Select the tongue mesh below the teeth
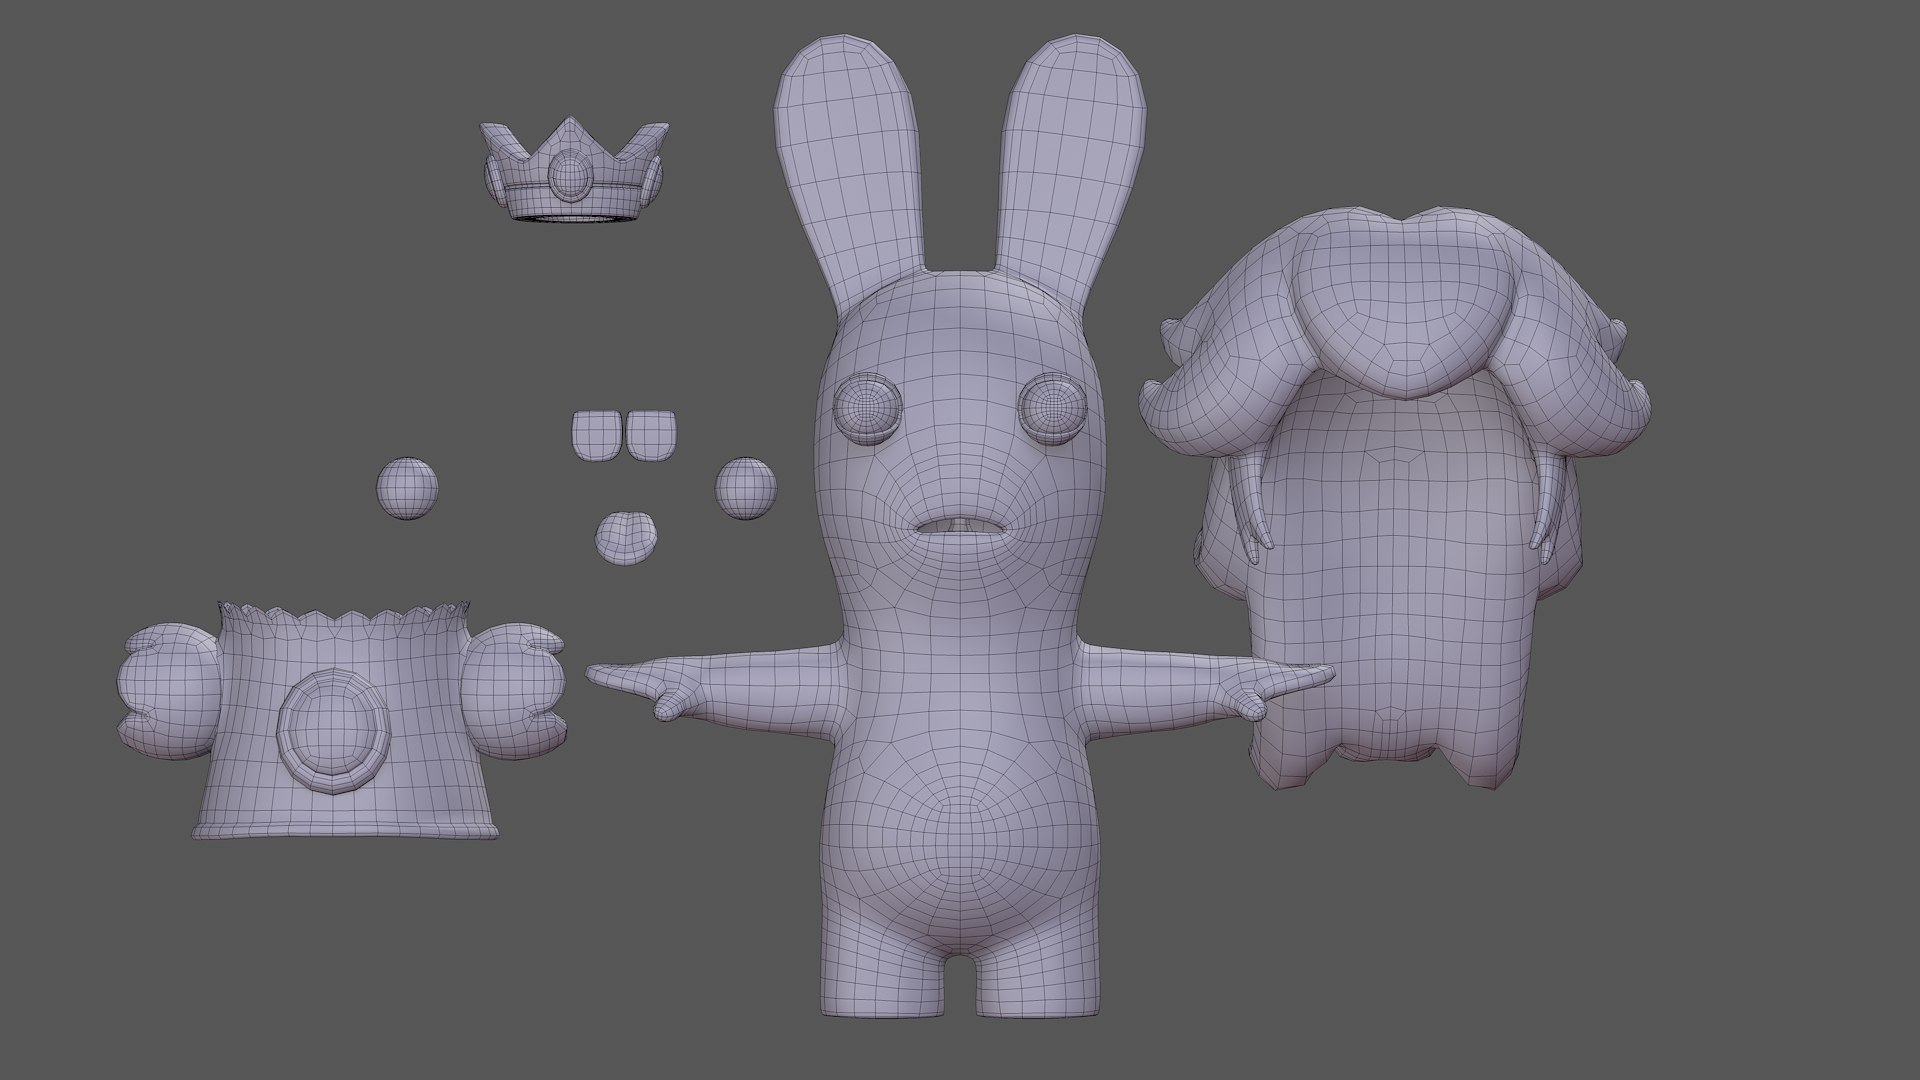1920x1080 pixels. tap(626, 538)
